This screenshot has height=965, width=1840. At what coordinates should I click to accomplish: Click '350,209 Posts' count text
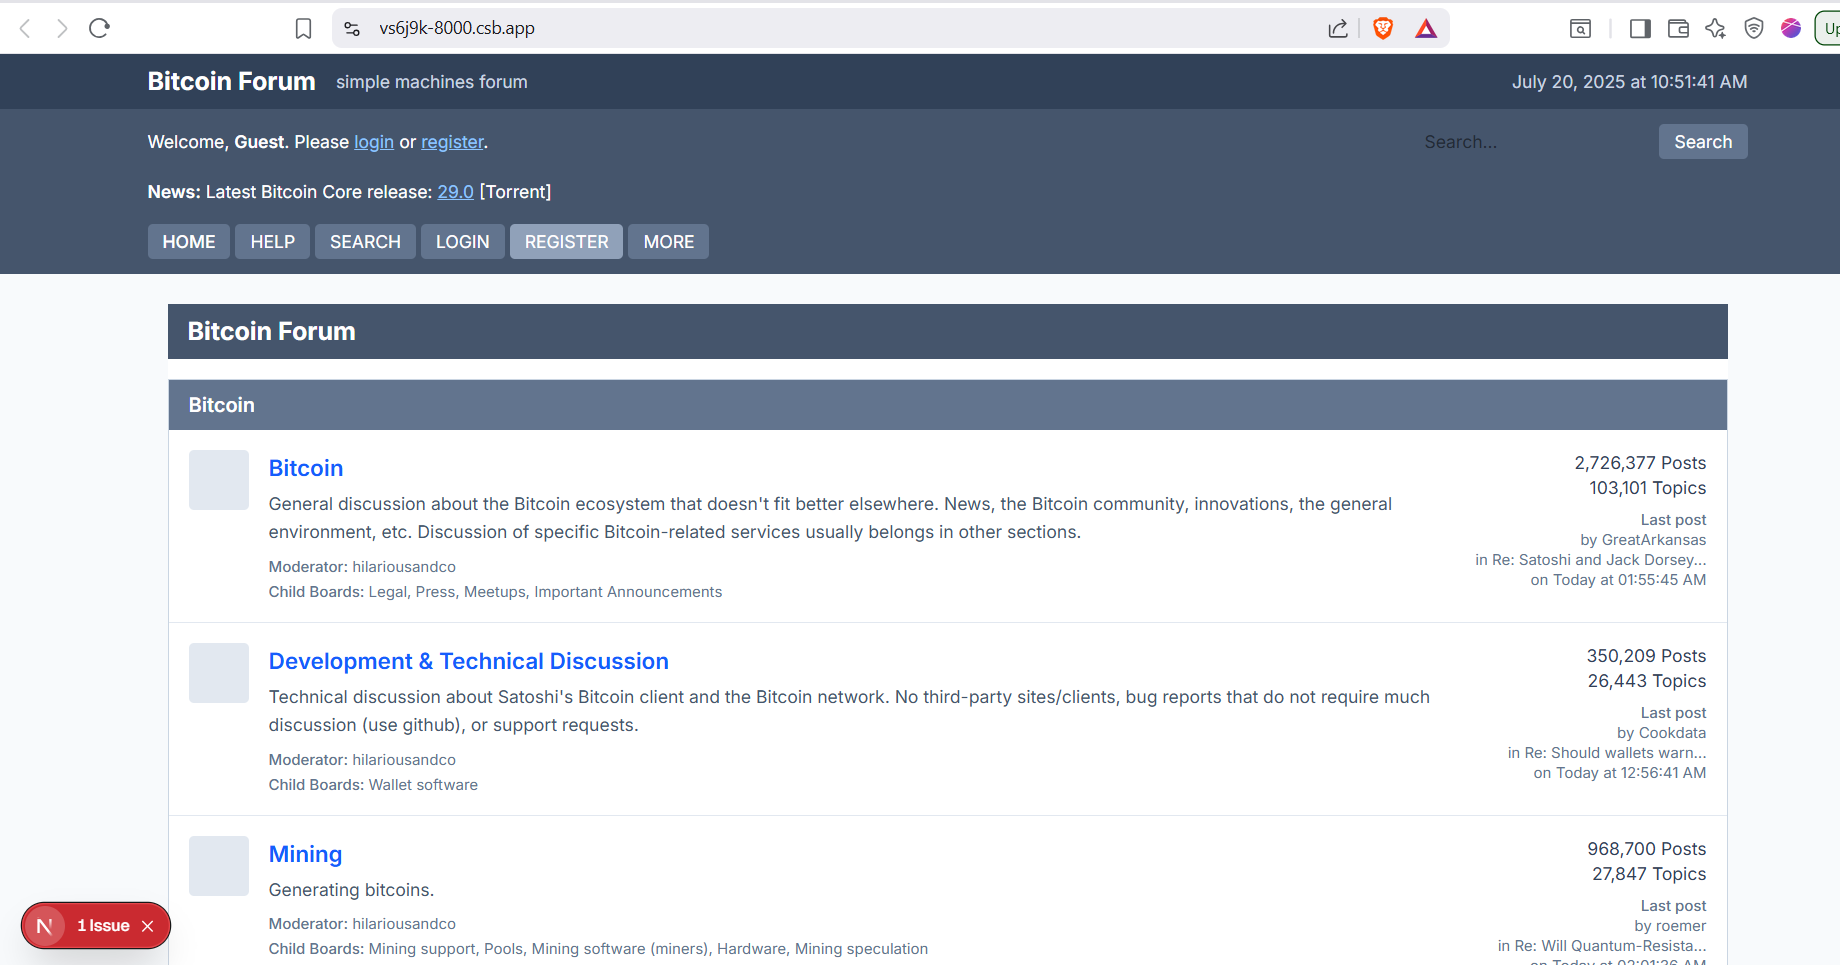tap(1646, 656)
